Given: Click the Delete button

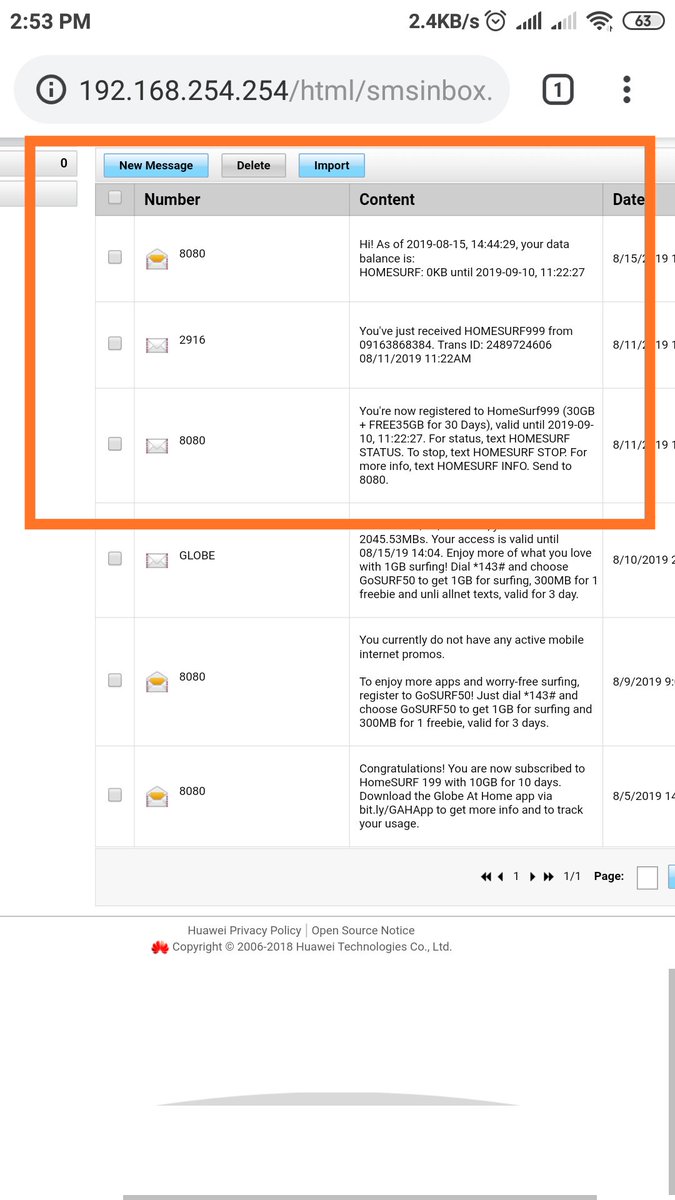Looking at the screenshot, I should coord(253,165).
